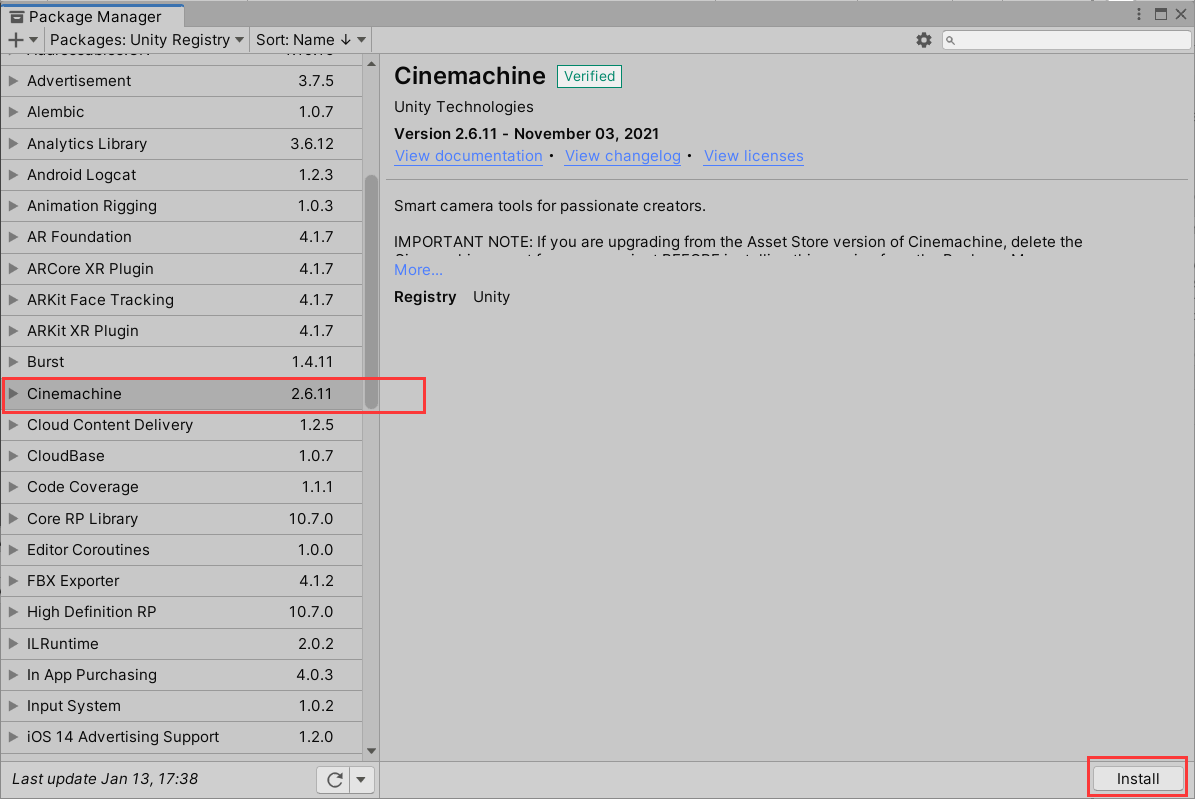Select the Cloud Content Delivery package

(x=181, y=425)
